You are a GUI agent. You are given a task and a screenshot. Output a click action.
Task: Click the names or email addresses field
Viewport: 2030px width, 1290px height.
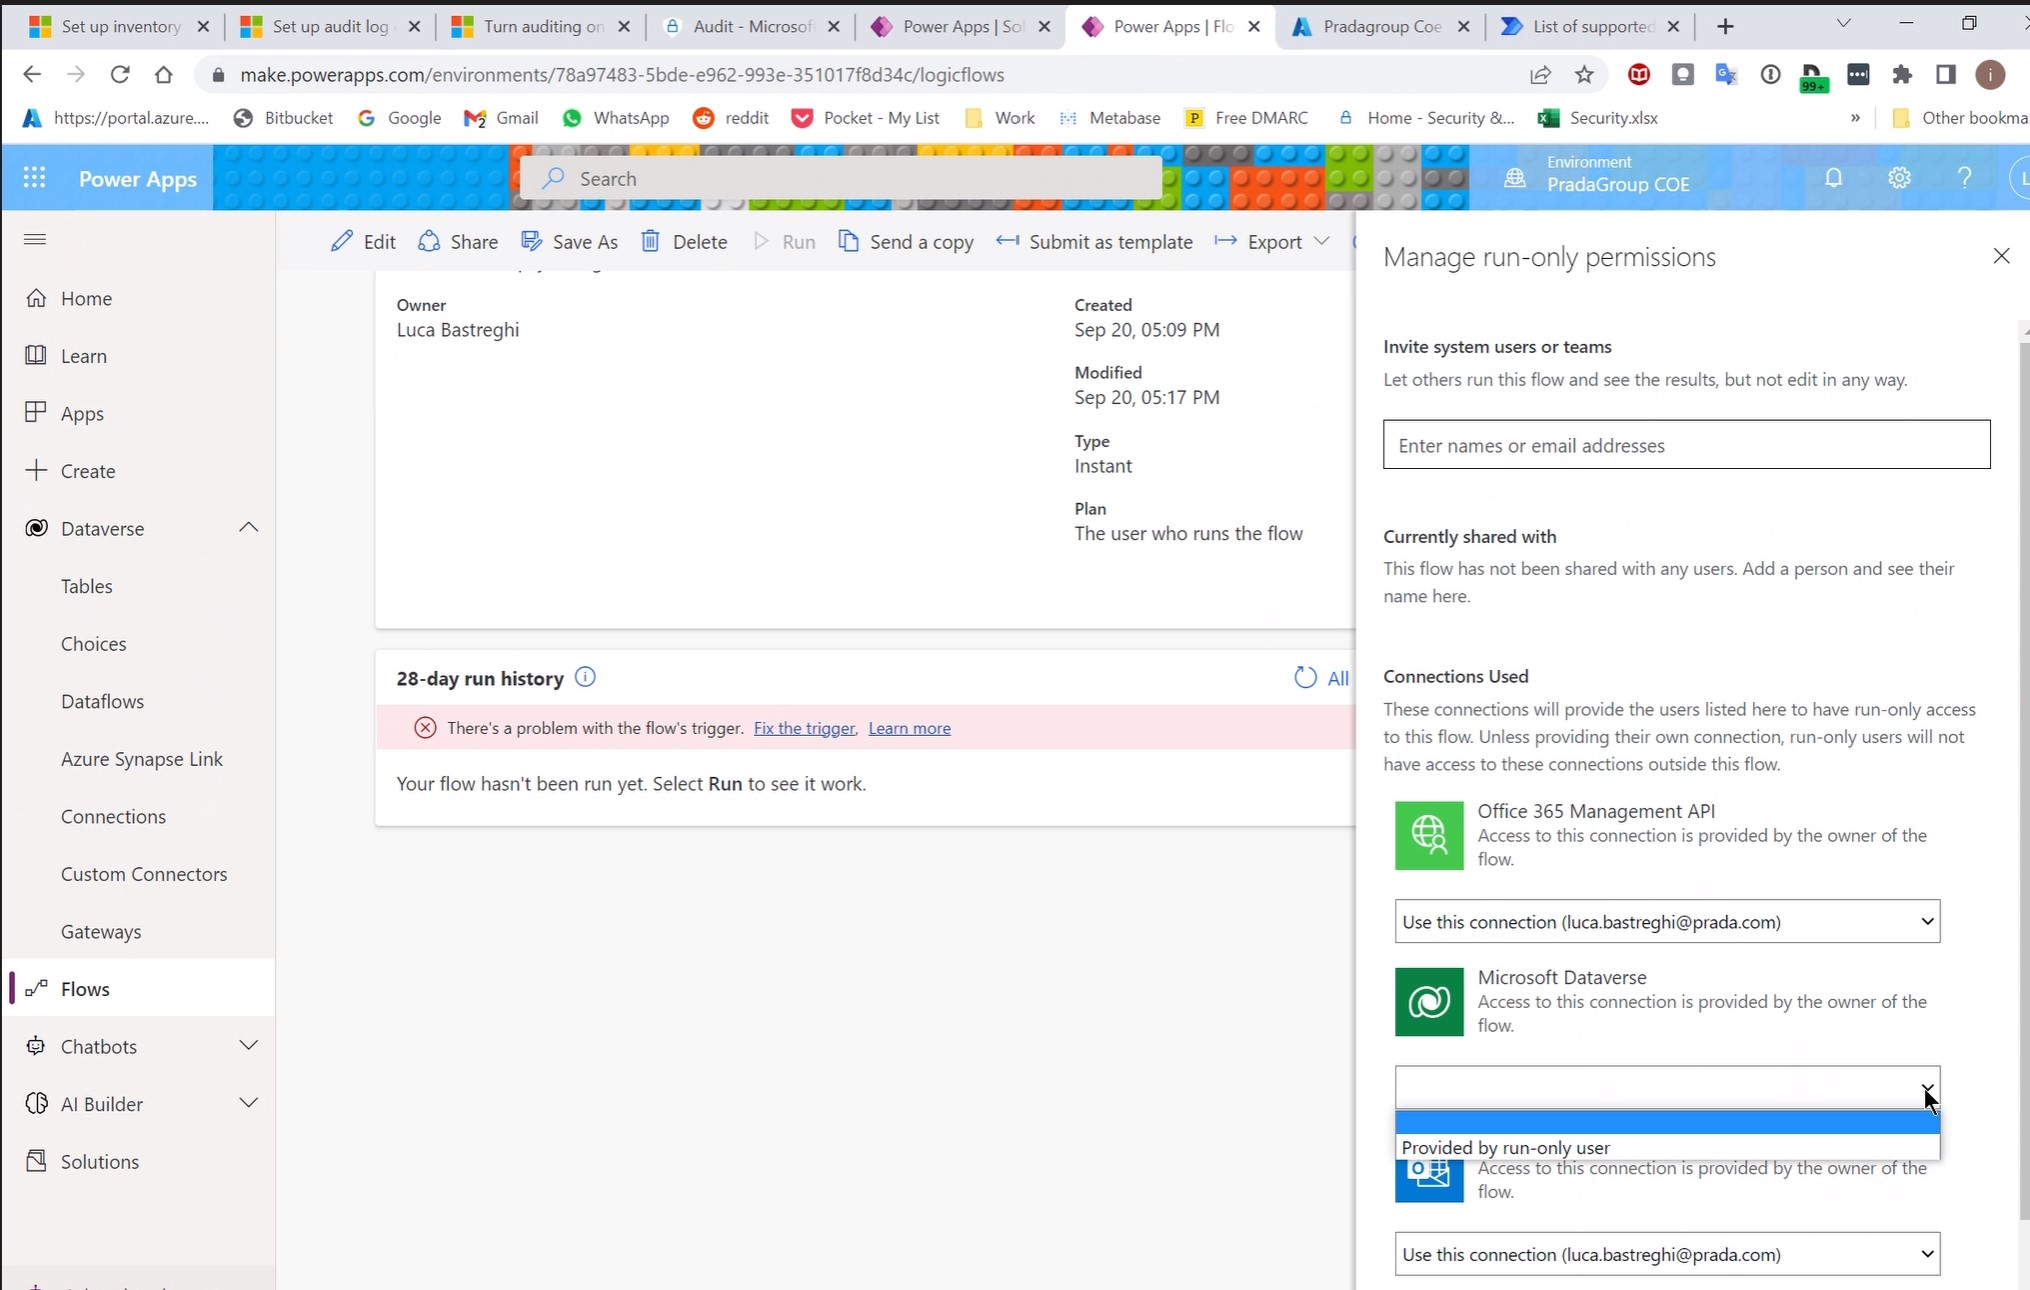[1685, 444]
